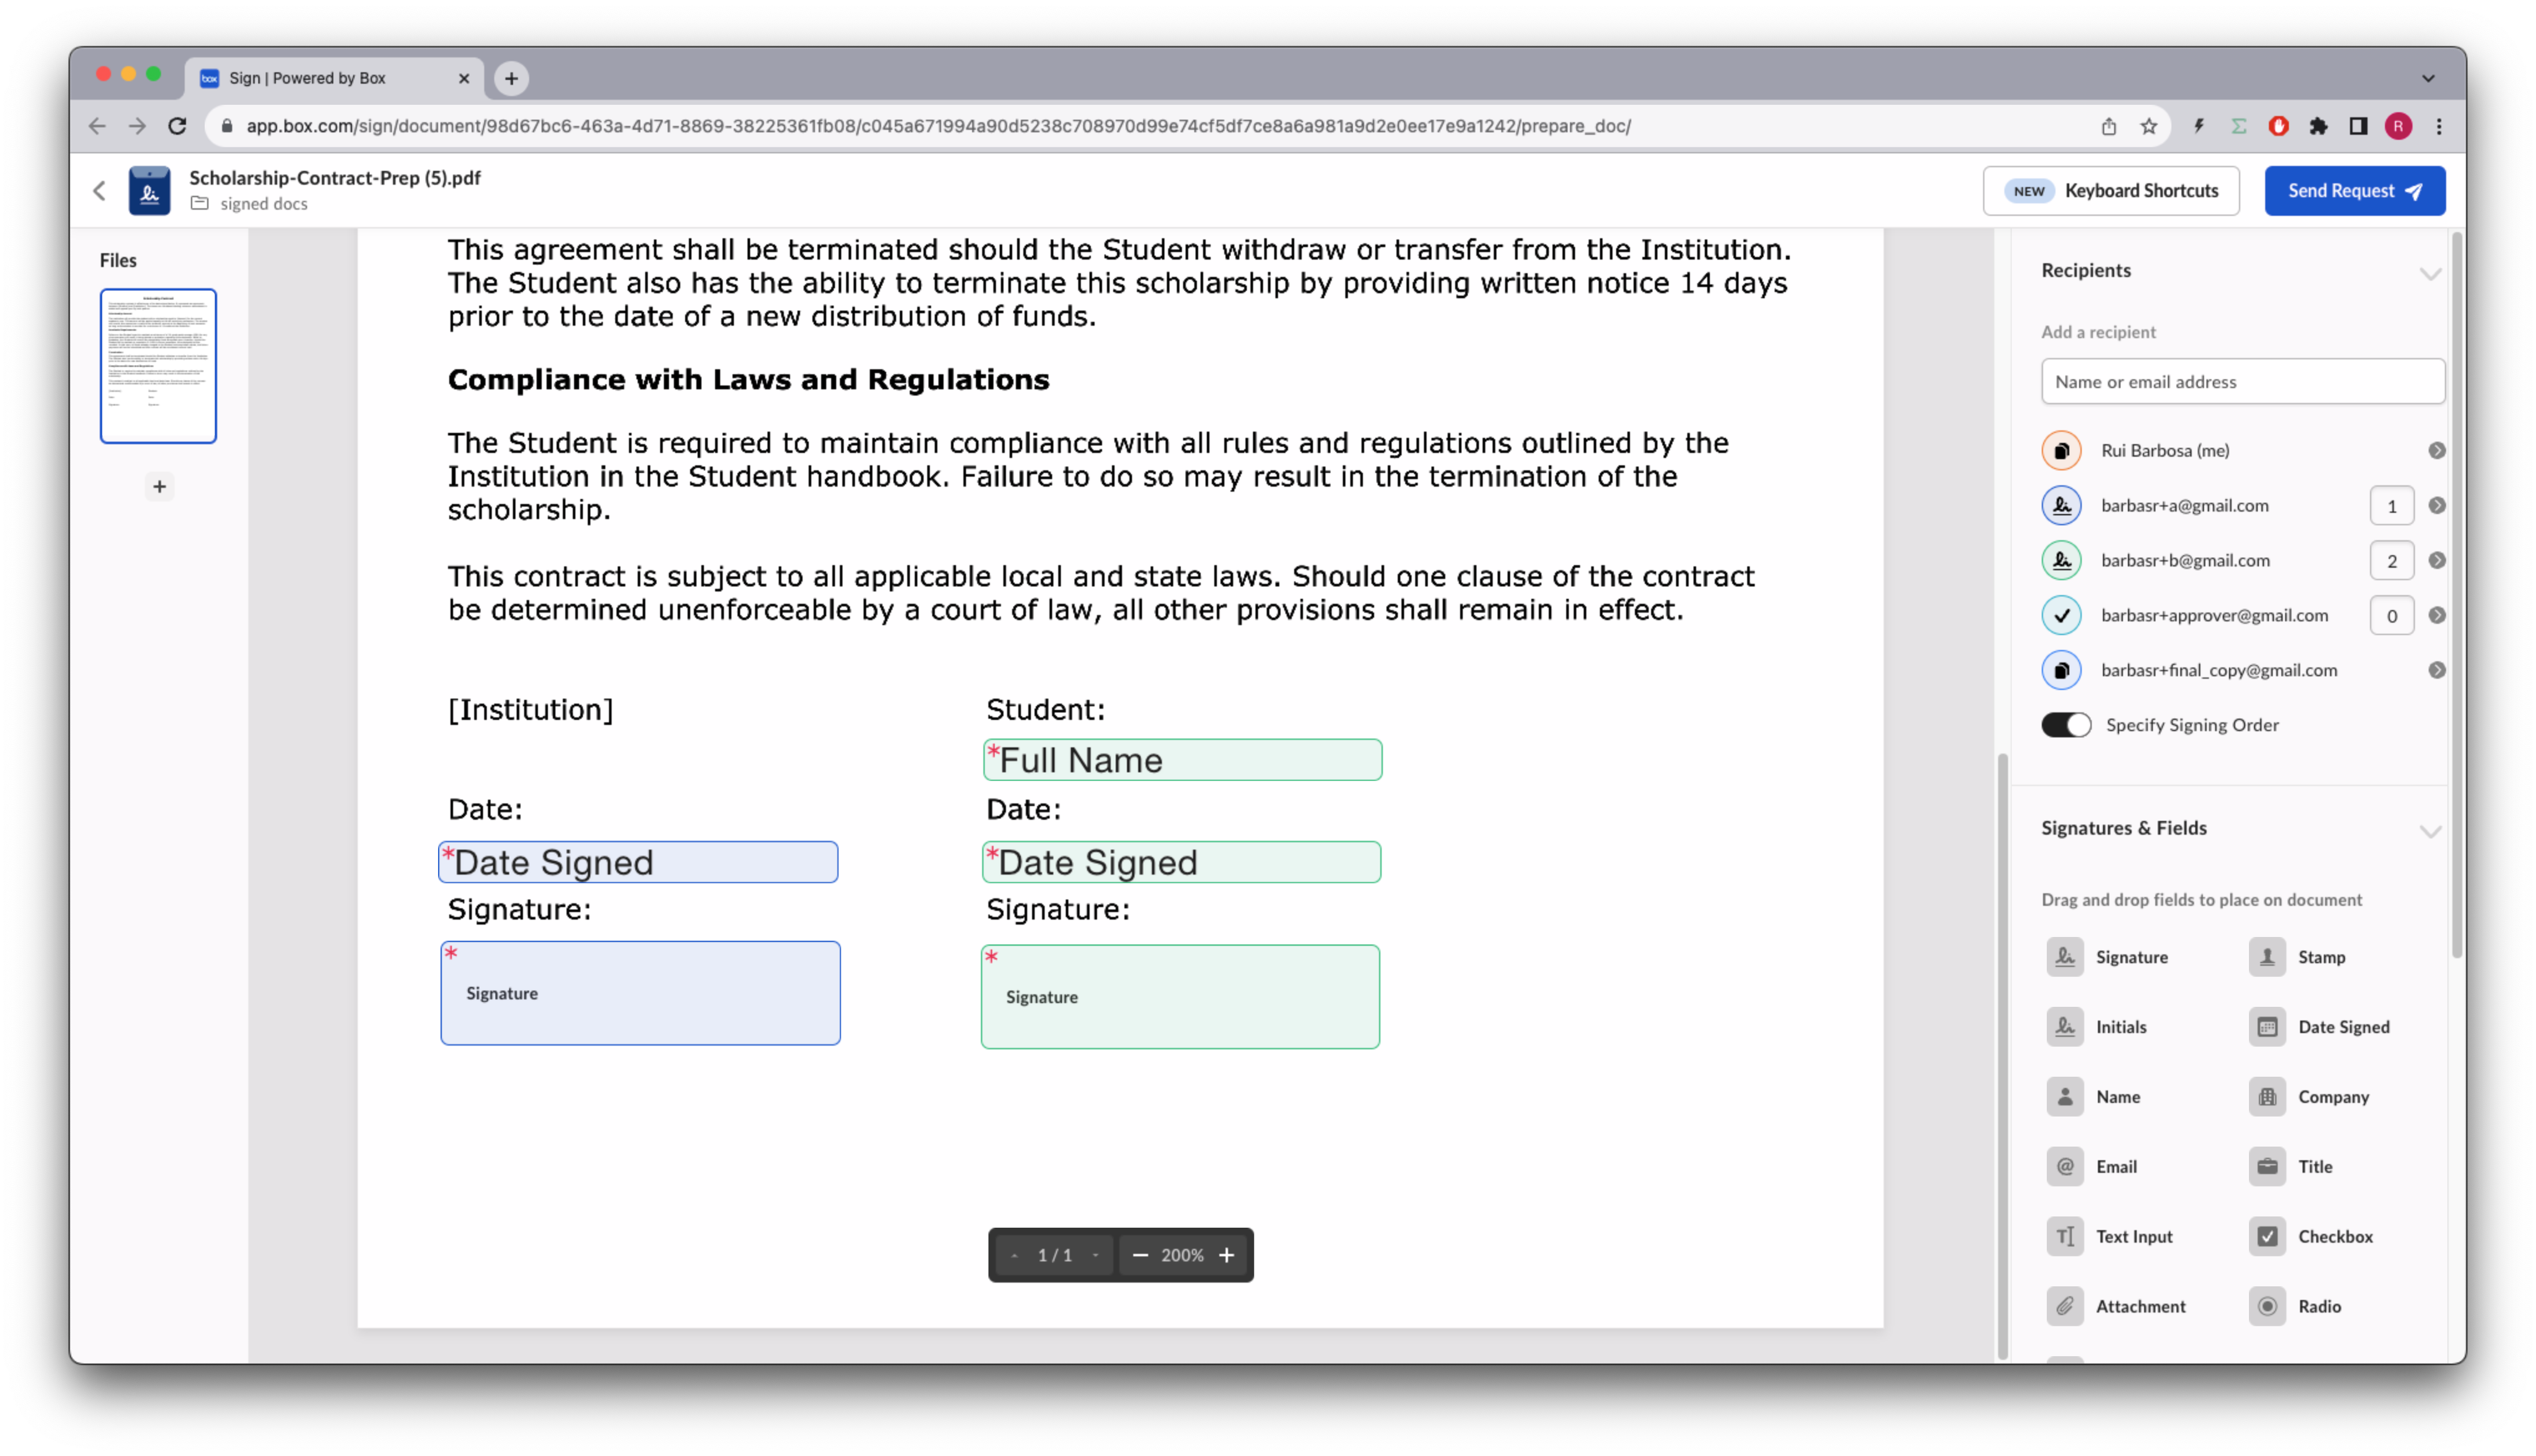Image resolution: width=2536 pixels, height=1456 pixels.
Task: Toggle Specify Signing Order switch
Action: coord(2066,725)
